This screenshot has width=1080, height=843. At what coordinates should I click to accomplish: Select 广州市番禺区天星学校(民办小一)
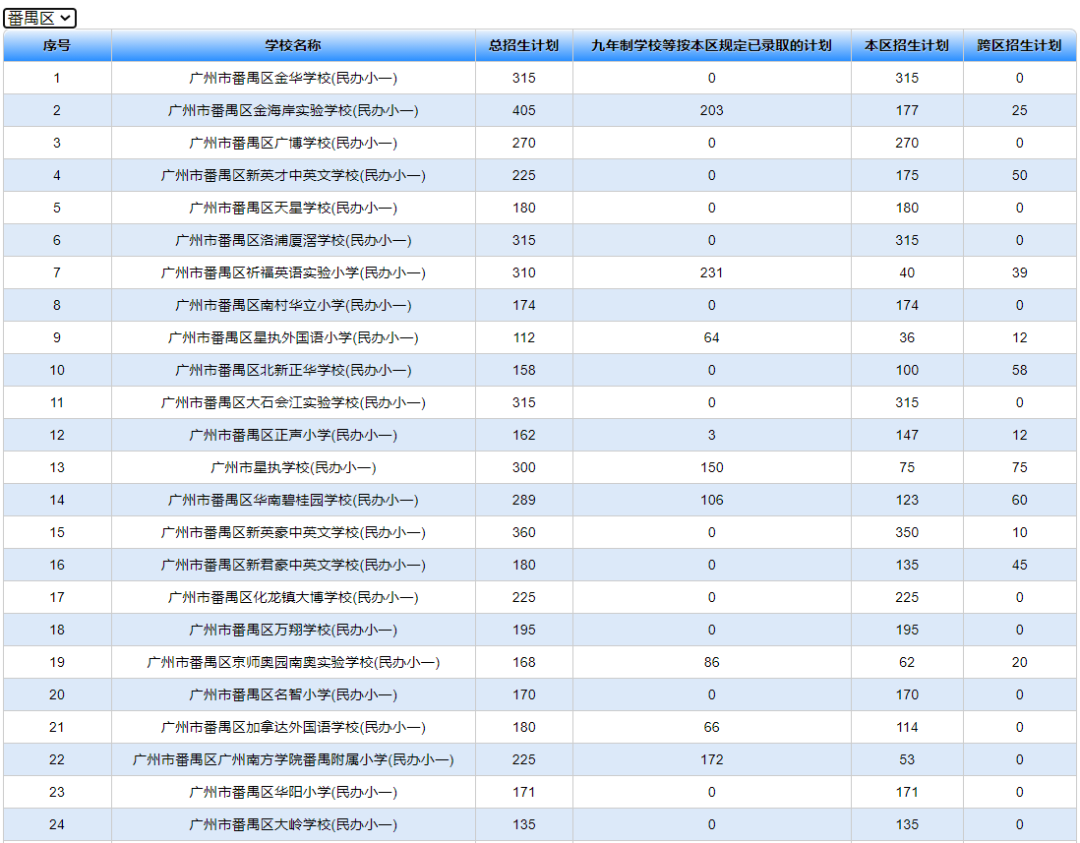point(293,208)
